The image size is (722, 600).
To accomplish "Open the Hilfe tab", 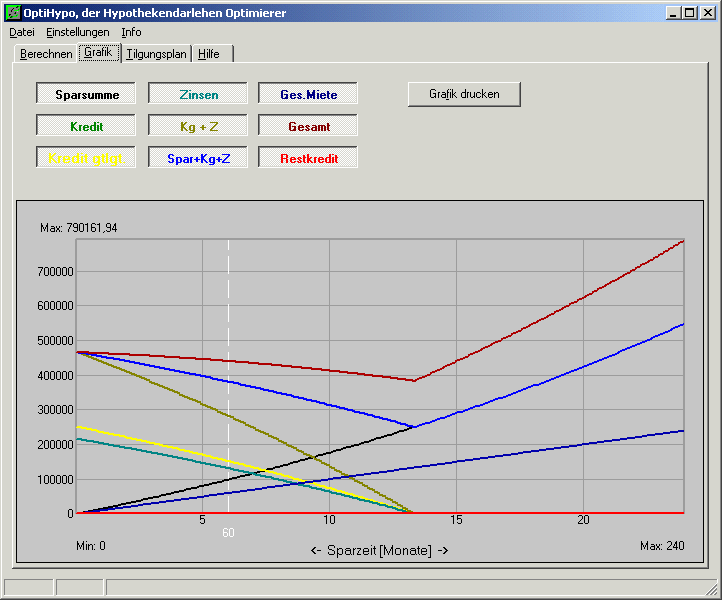I will tap(209, 54).
